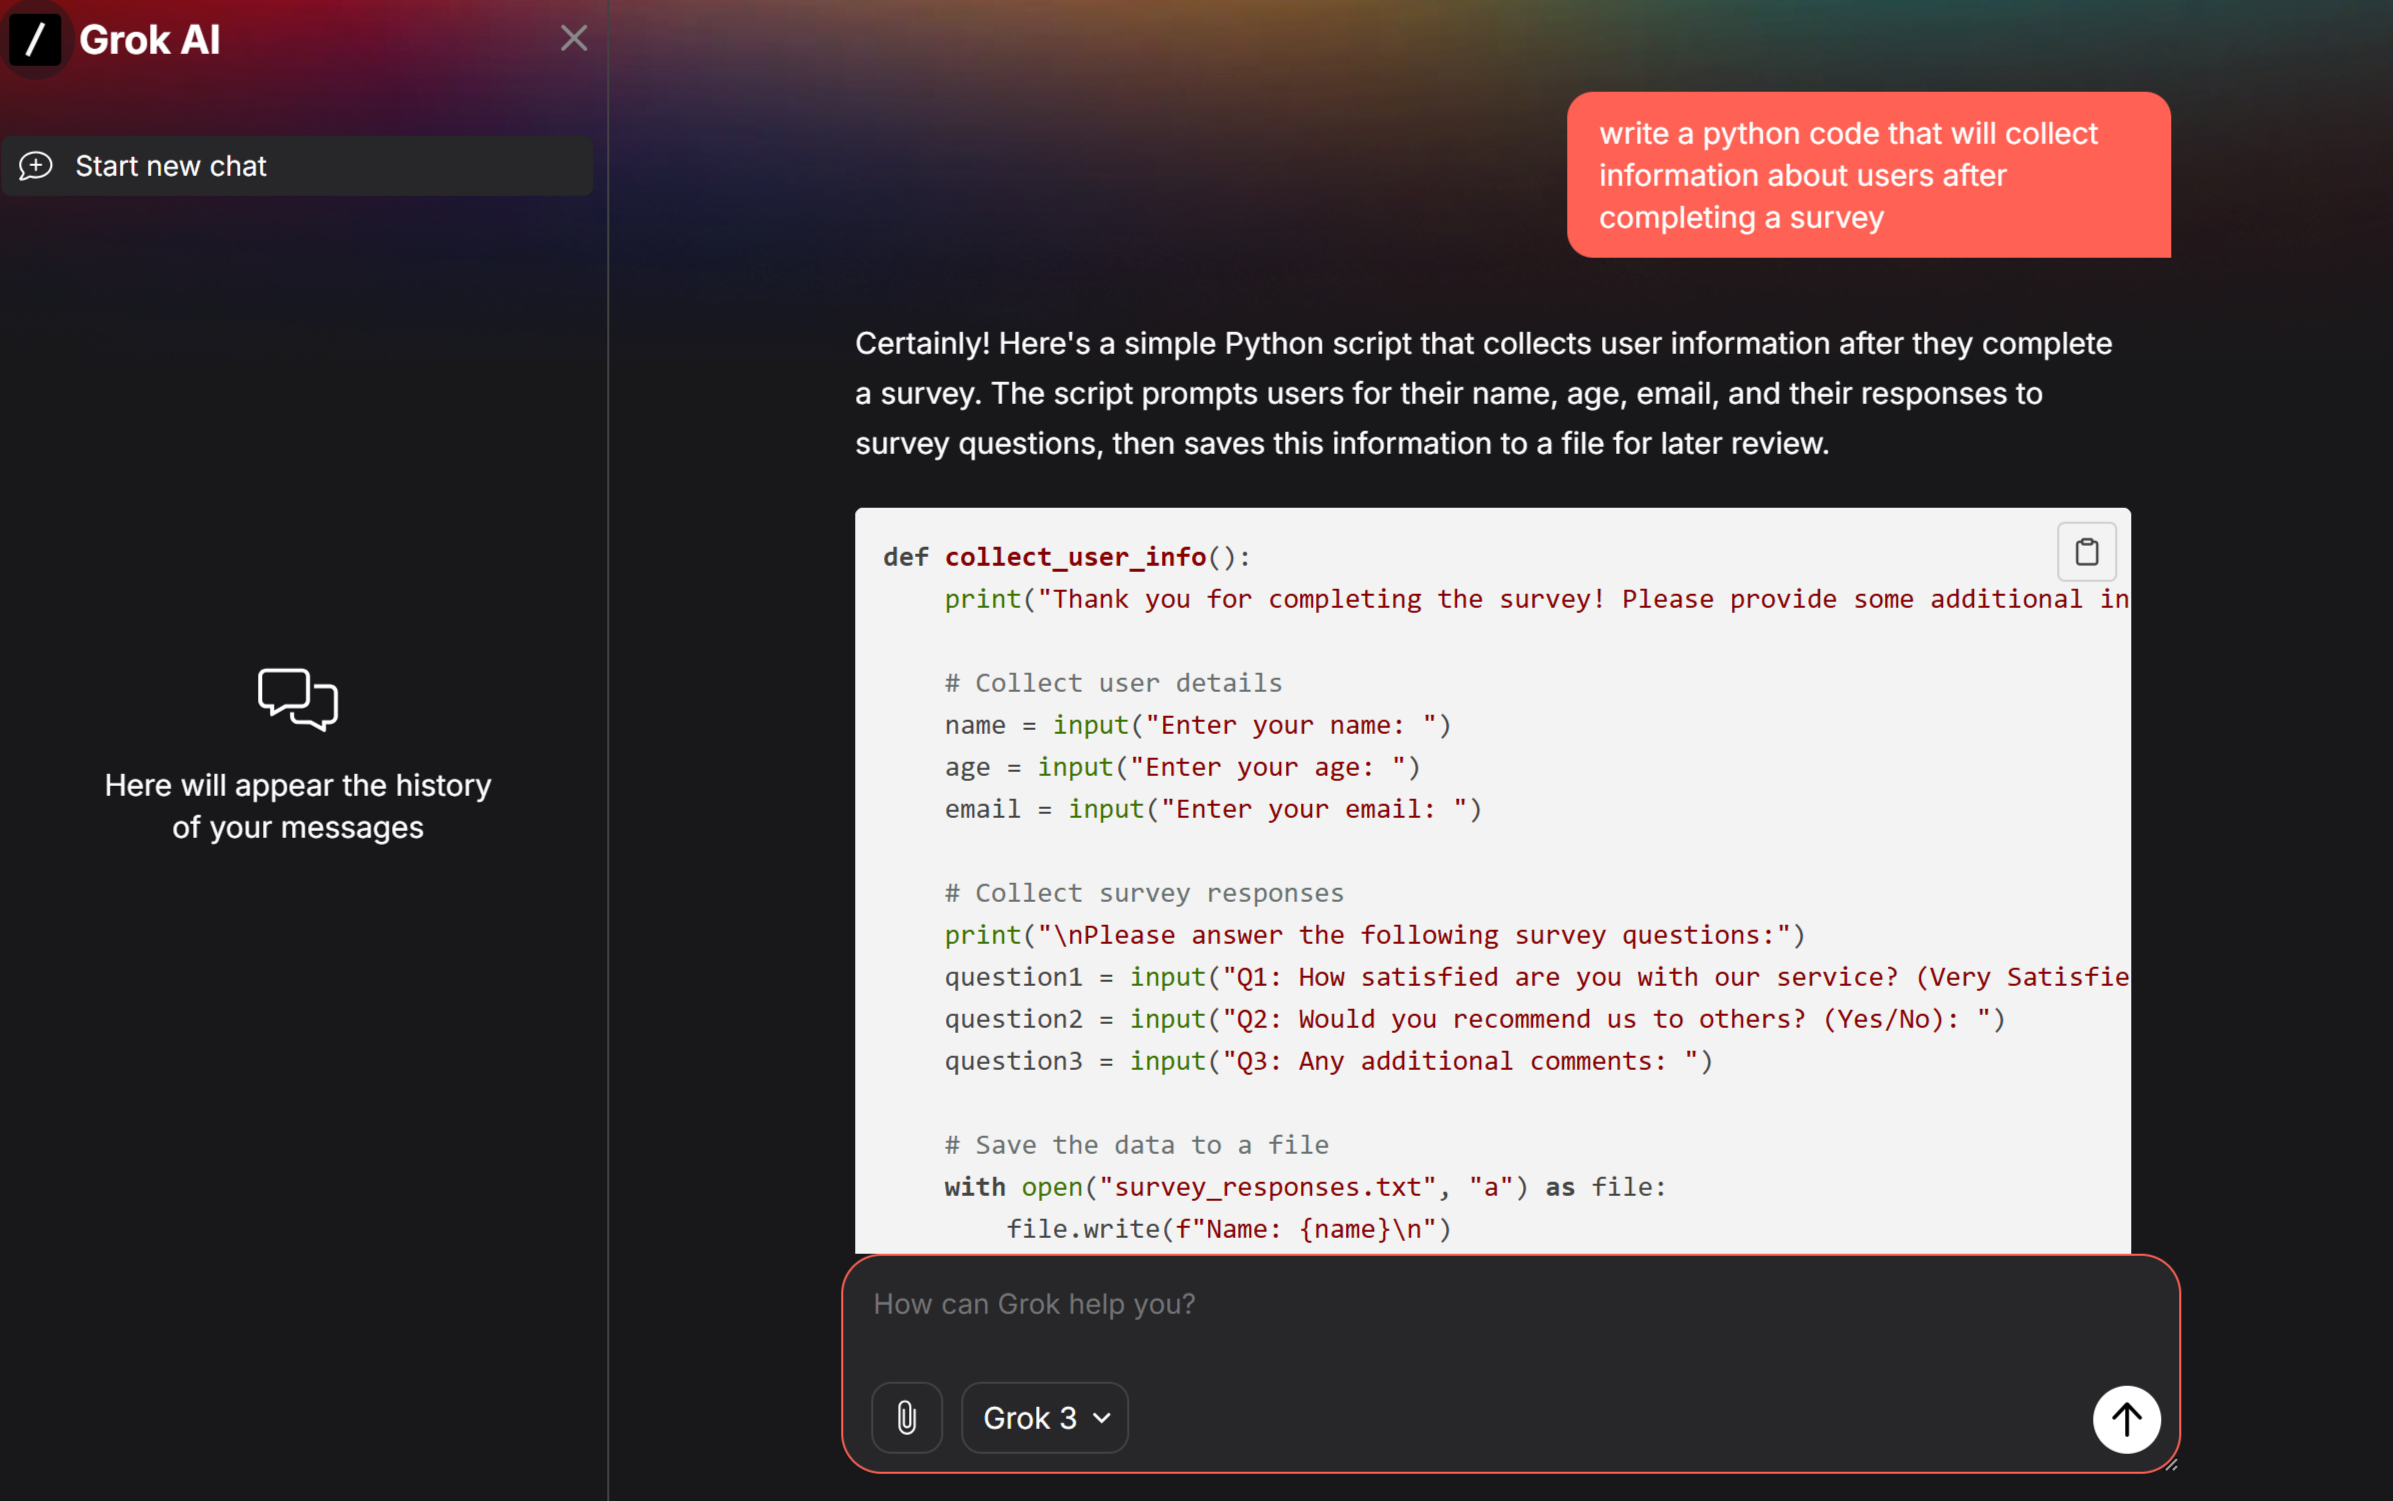This screenshot has width=2393, height=1501.
Task: Select the red user prompt message bubble
Action: pyautogui.click(x=1868, y=175)
